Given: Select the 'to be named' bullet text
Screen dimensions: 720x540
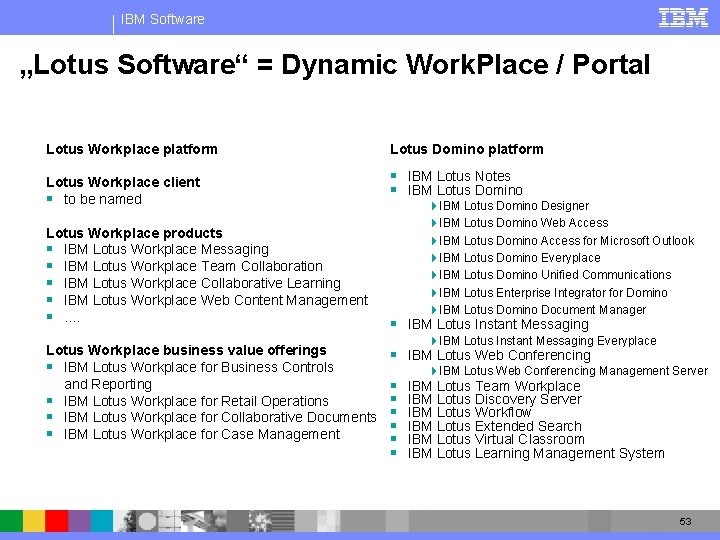Looking at the screenshot, I should coord(102,199).
